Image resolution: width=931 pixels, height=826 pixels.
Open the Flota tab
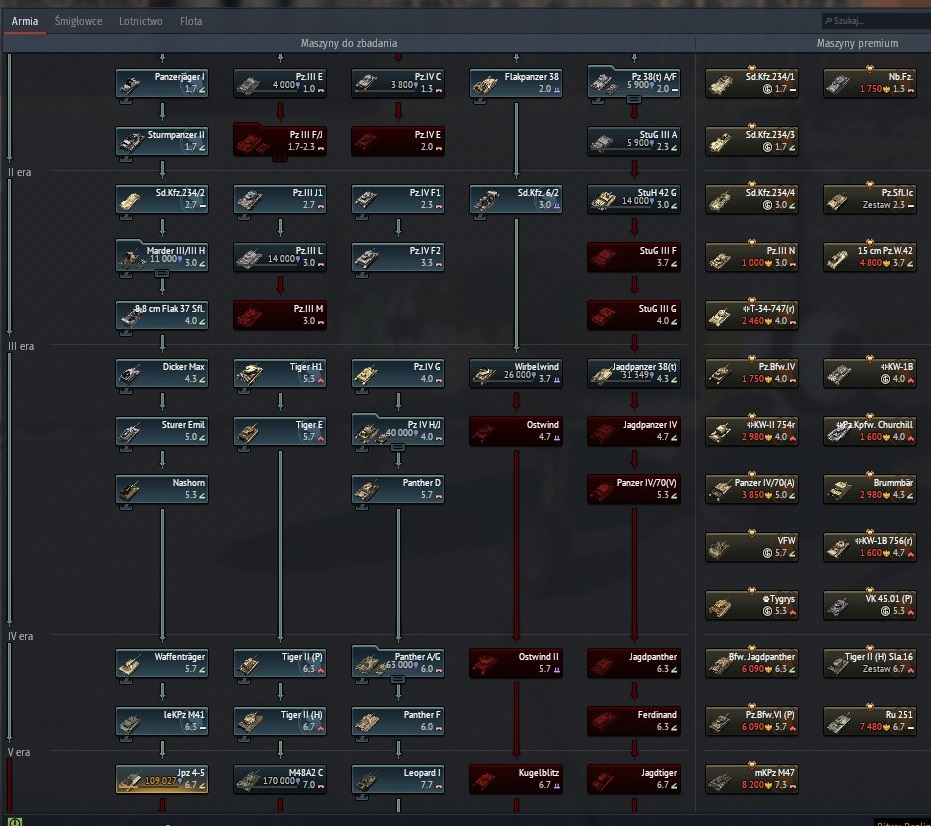click(191, 21)
